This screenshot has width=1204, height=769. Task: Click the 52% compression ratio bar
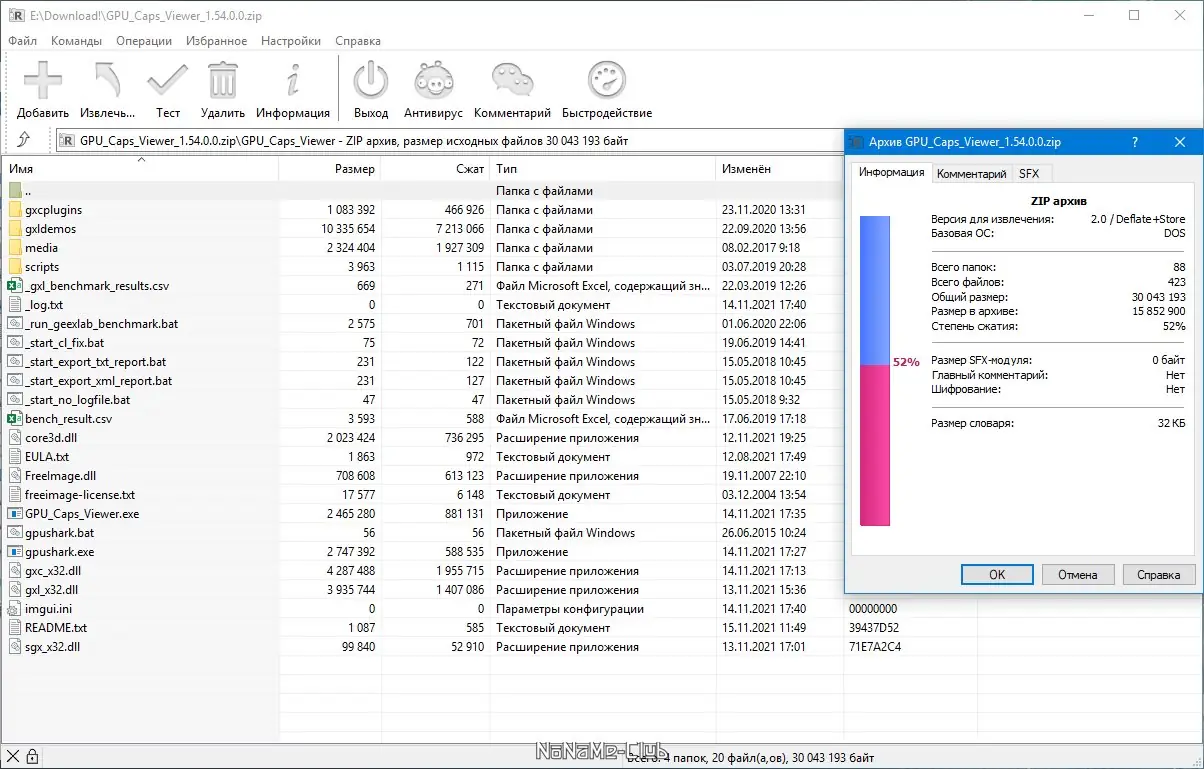pyautogui.click(x=875, y=370)
